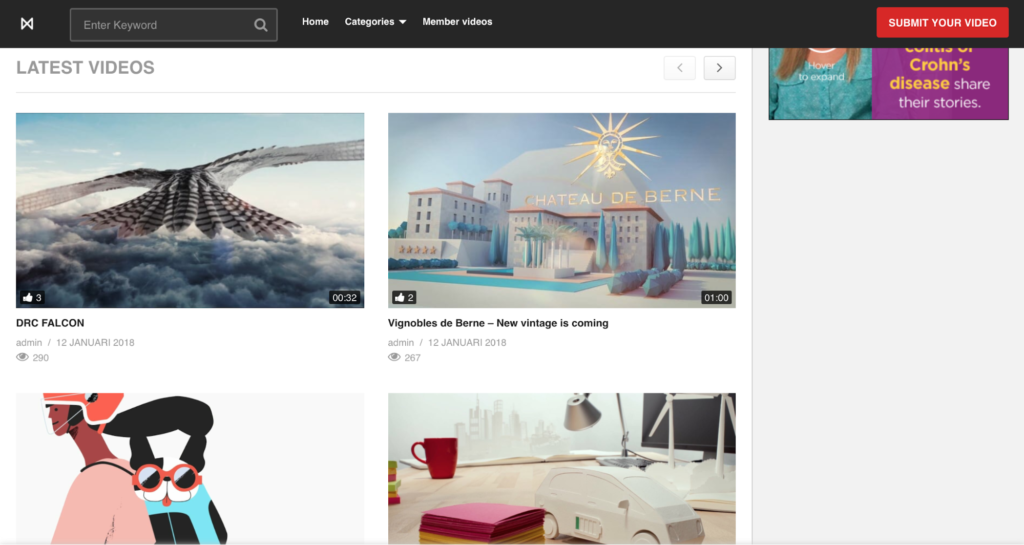Open the Member videos menu item
The image size is (1024, 545).
[x=457, y=22]
